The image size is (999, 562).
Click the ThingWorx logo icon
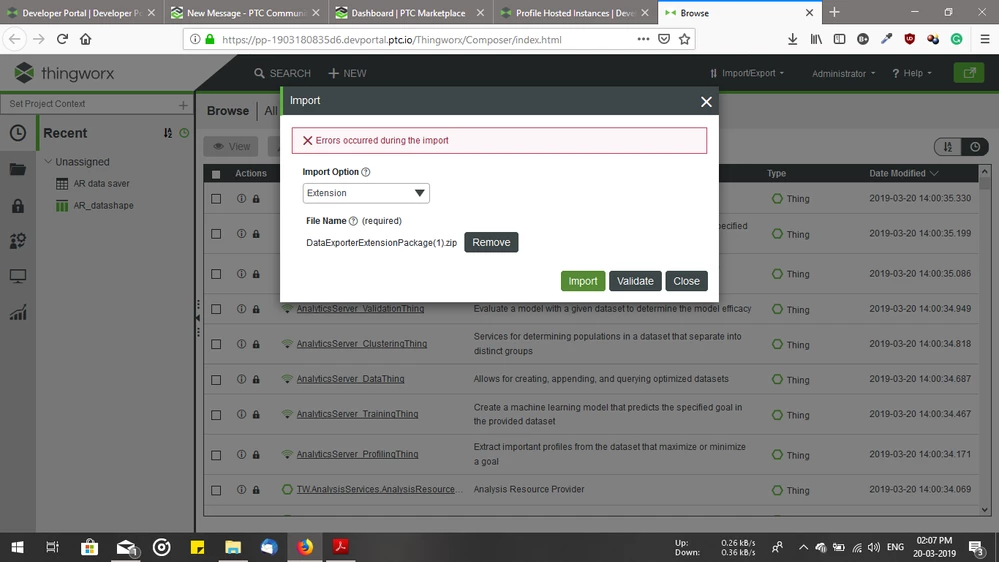pyautogui.click(x=24, y=73)
